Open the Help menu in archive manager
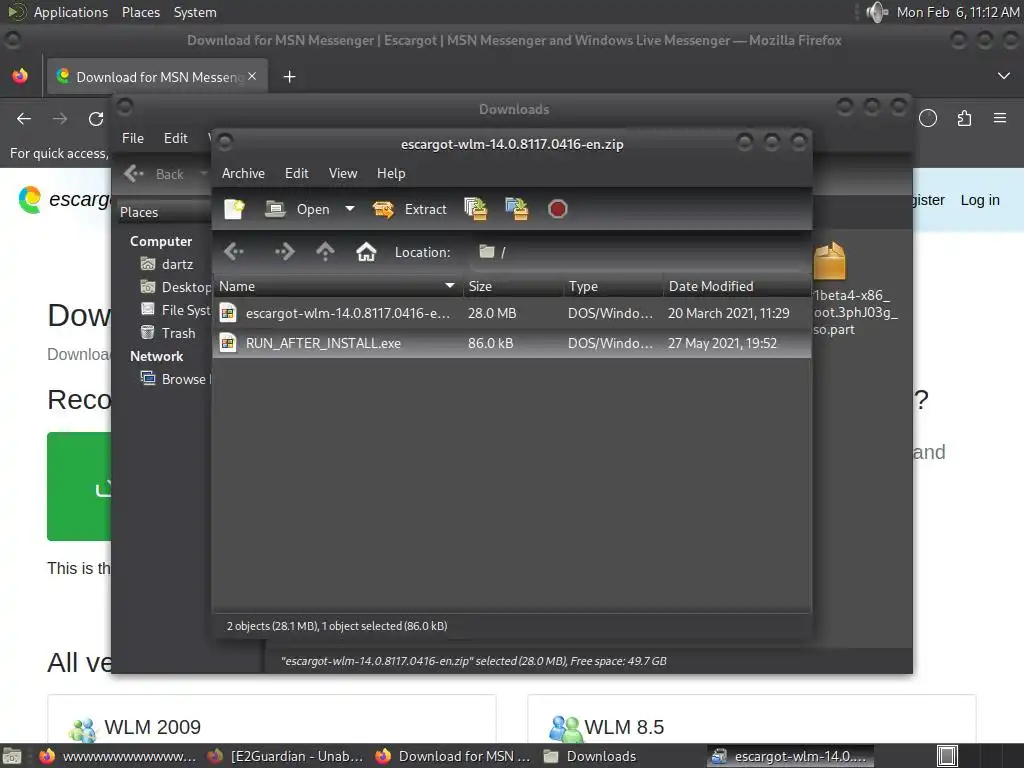The height and width of the screenshot is (768, 1024). [391, 173]
